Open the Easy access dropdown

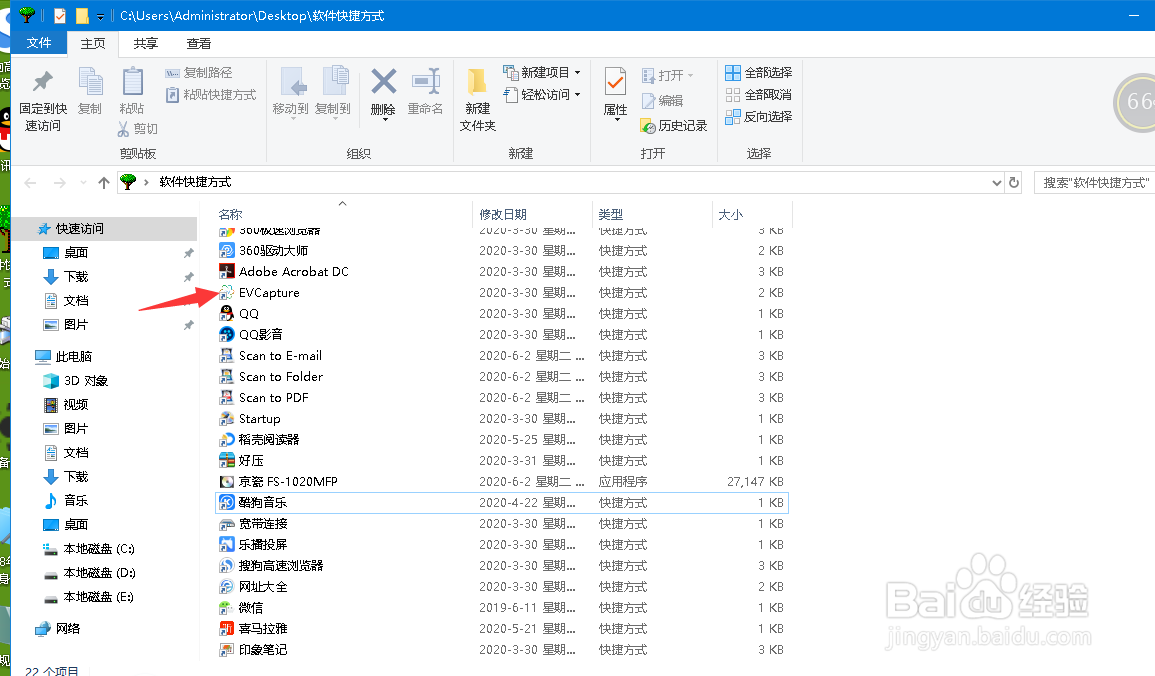(542, 94)
